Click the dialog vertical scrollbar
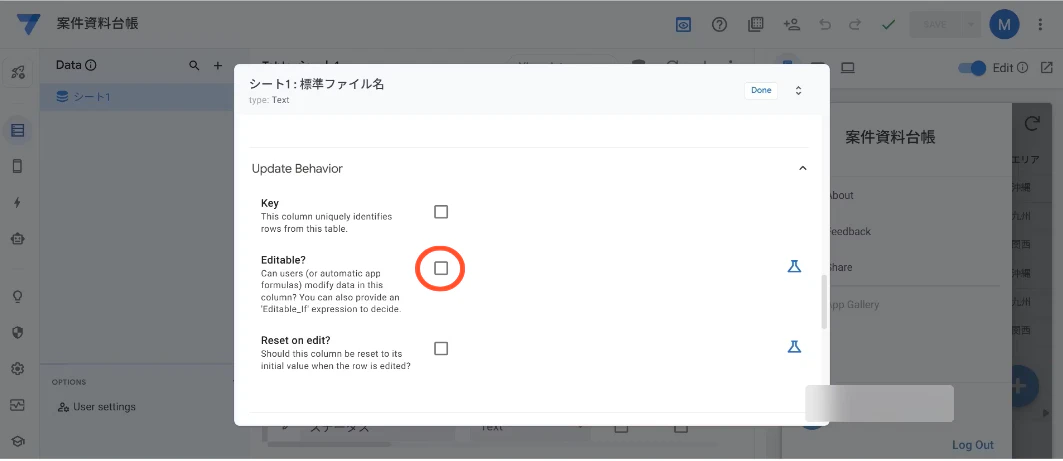Image resolution: width=1063 pixels, height=461 pixels. coord(824,302)
